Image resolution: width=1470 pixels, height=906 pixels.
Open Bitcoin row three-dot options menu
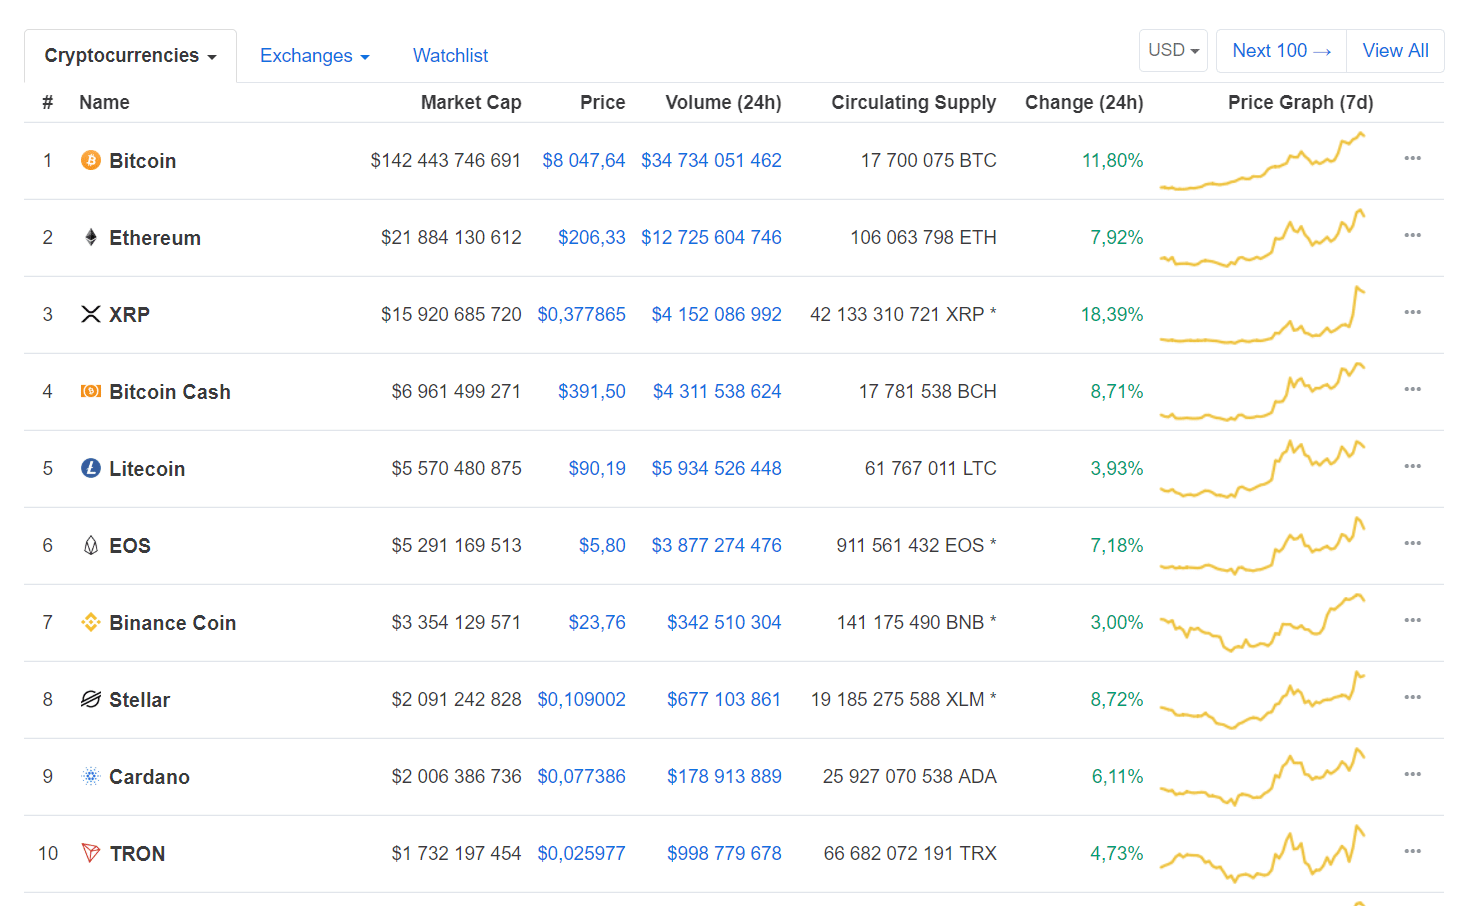pos(1412,159)
